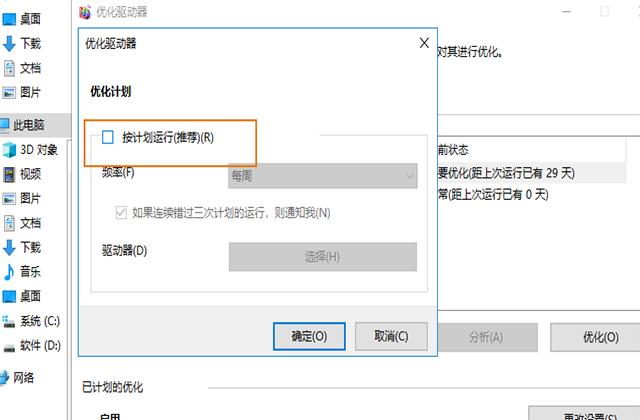The width and height of the screenshot is (640, 420).
Task: Click the 选择(H) drives button
Action: pos(323,257)
